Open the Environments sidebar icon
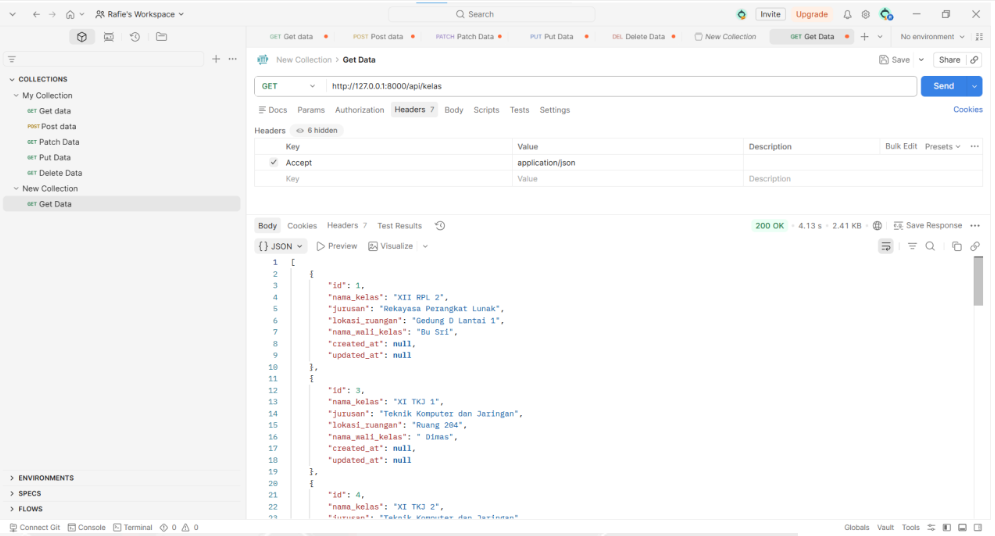This screenshot has width=995, height=536. [109, 37]
